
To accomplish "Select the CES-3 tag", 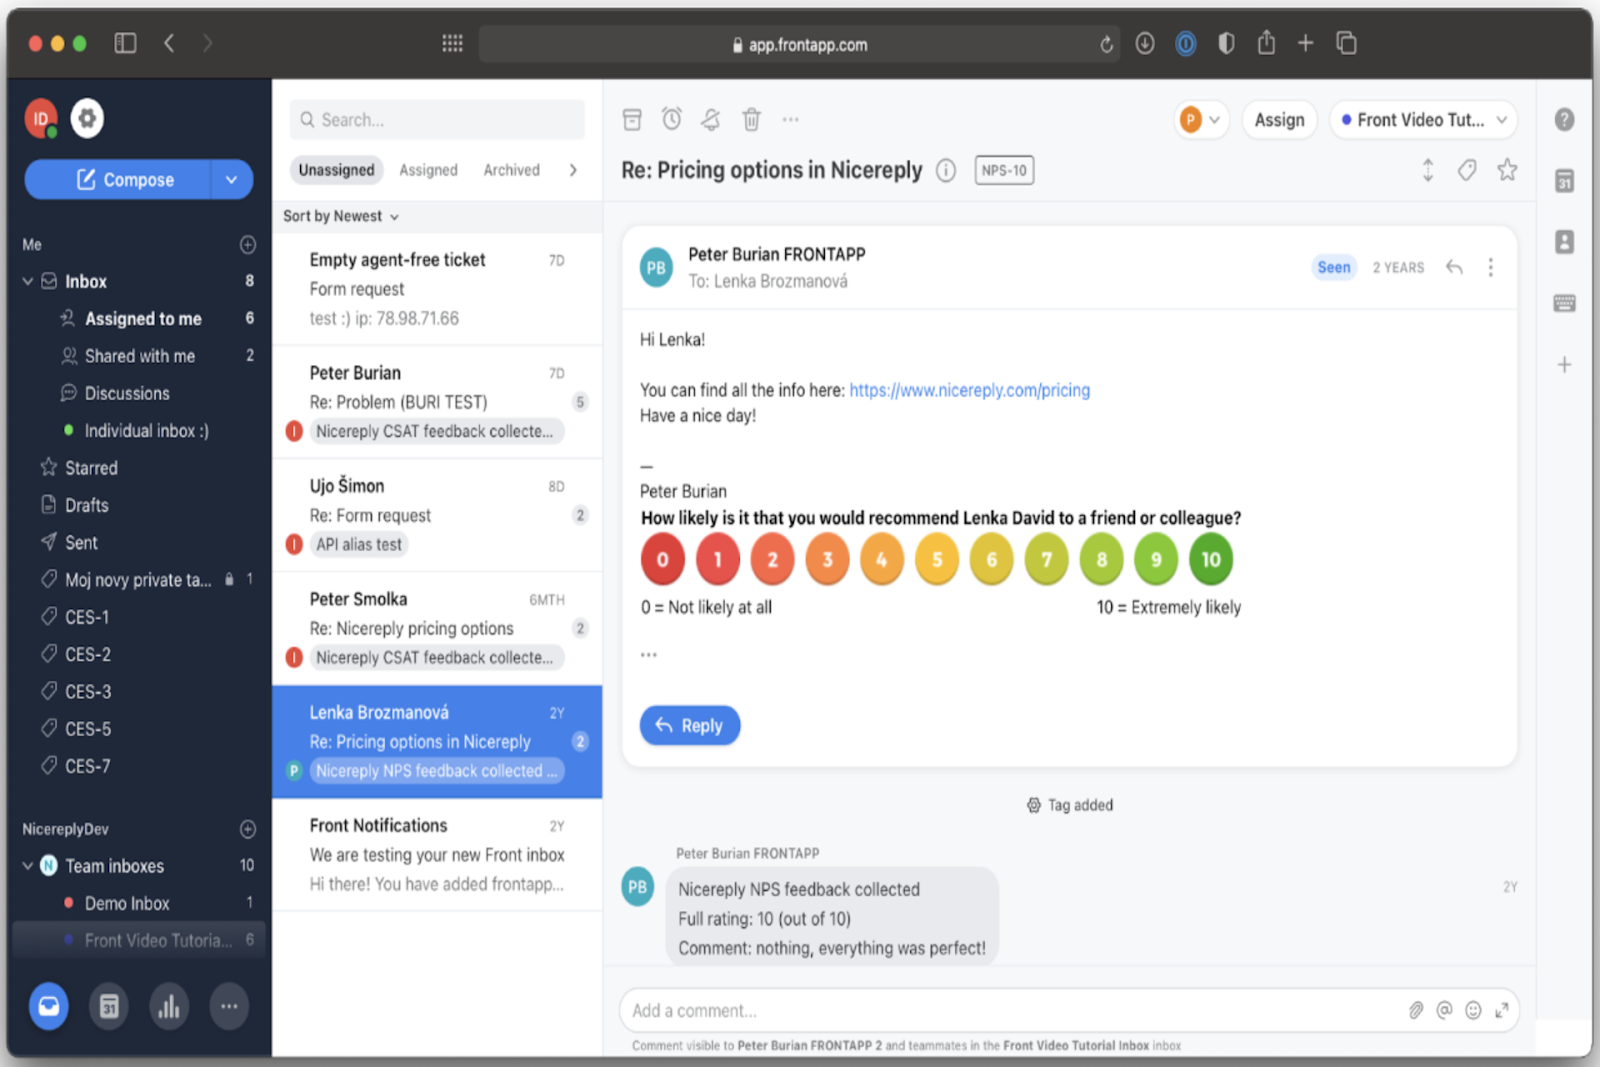I will coord(88,692).
